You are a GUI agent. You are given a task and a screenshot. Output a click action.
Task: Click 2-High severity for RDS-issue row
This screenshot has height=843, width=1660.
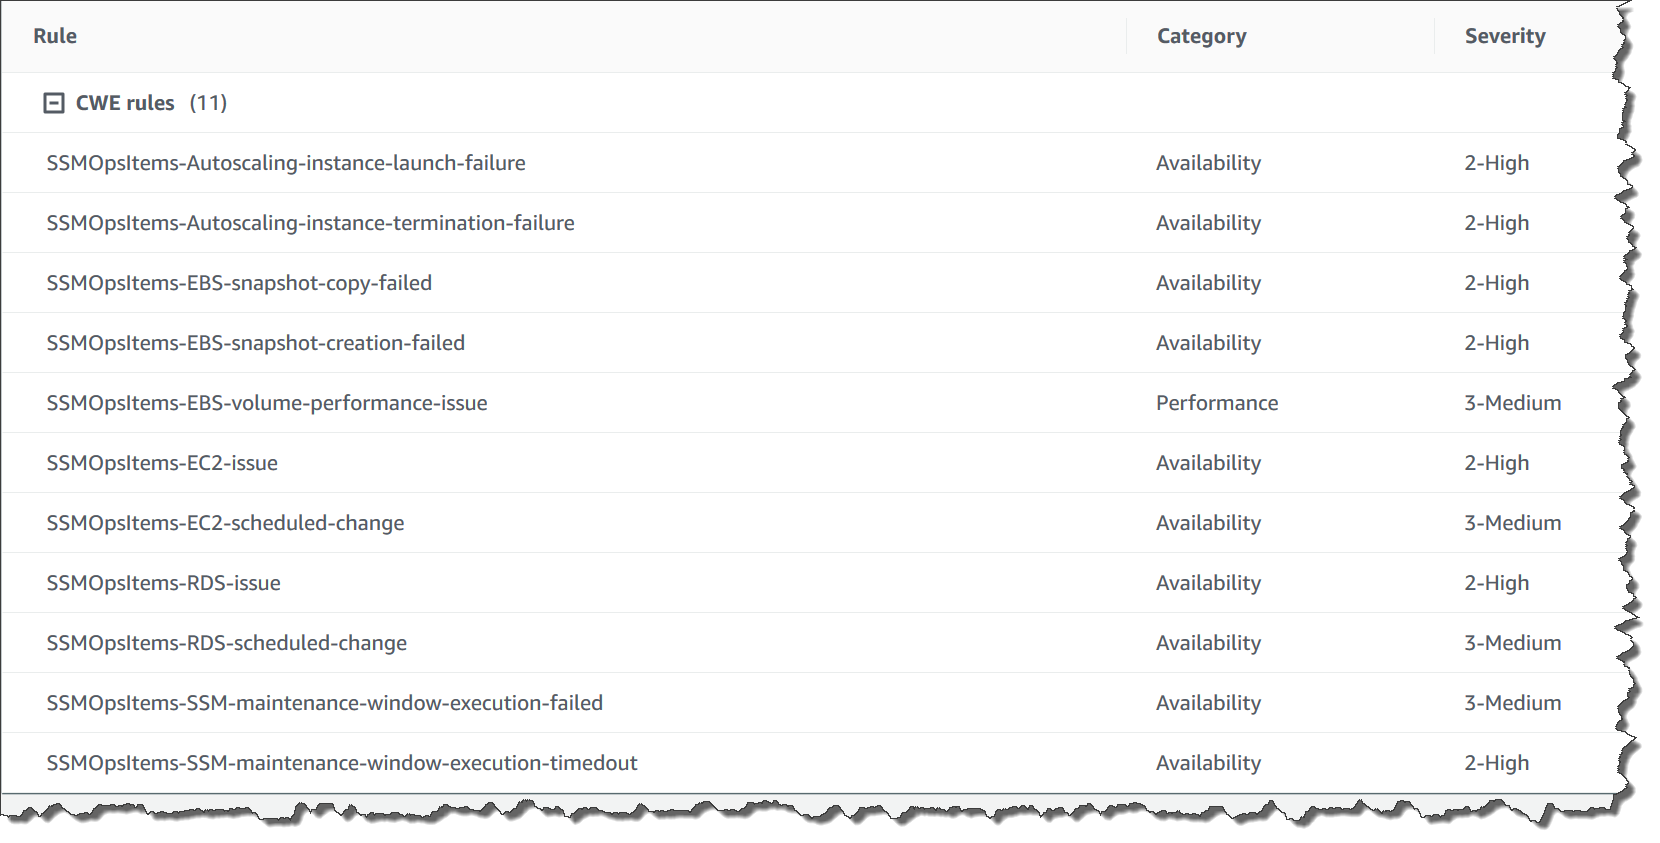point(1496,583)
